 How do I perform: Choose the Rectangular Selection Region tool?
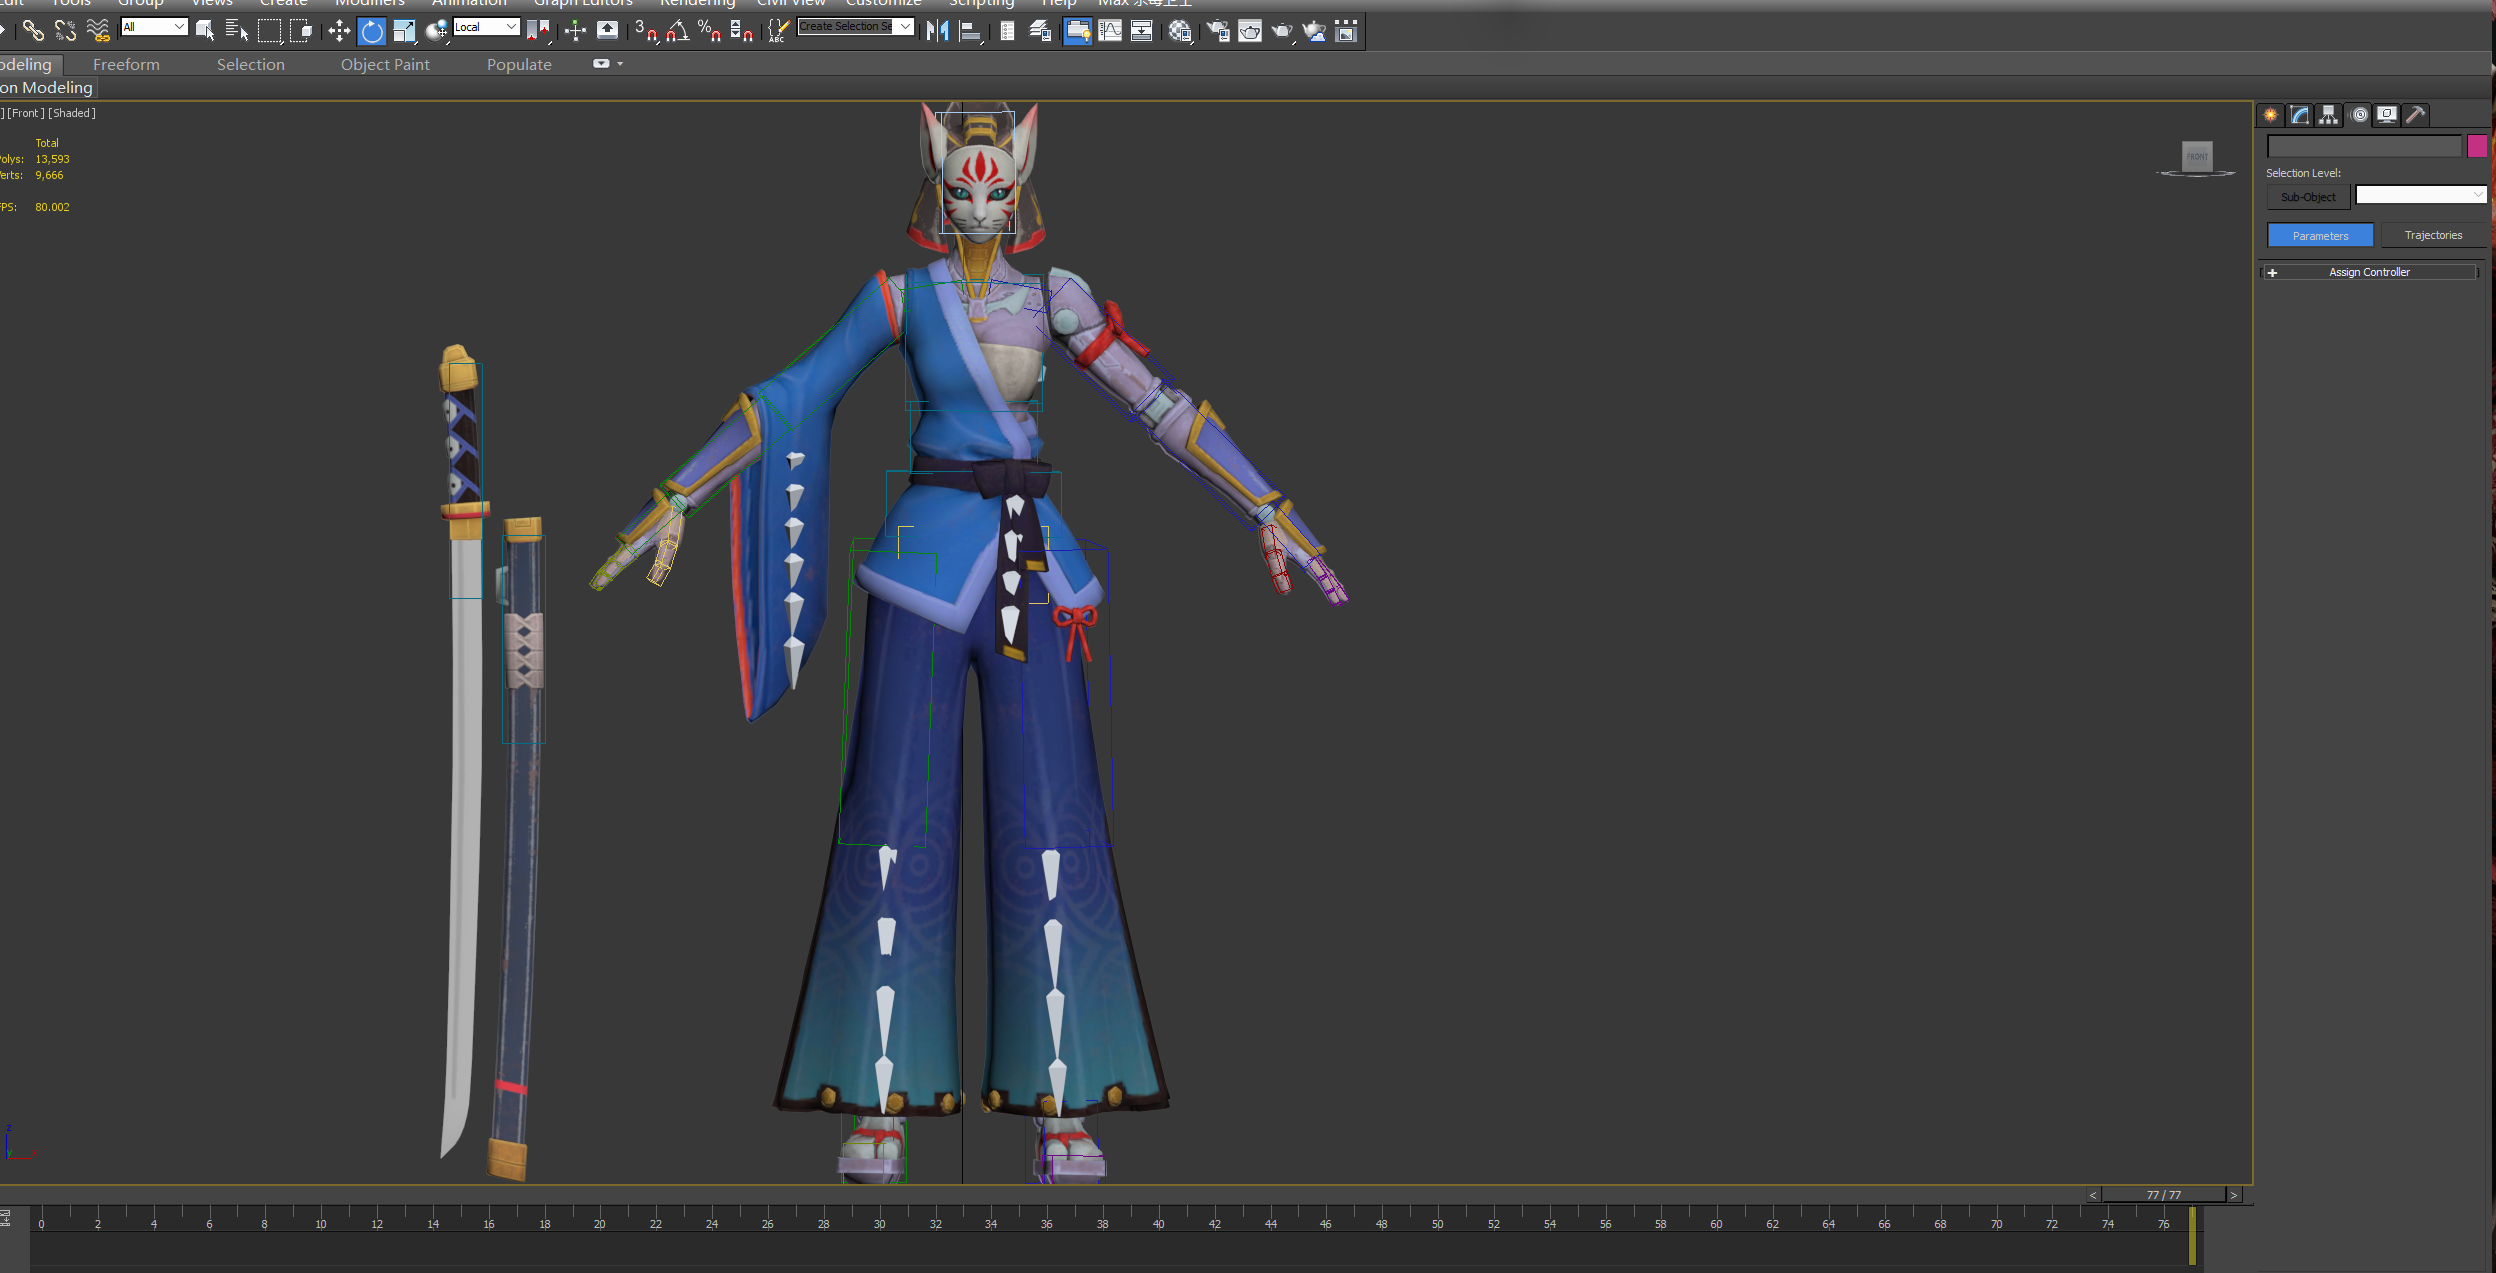(x=269, y=31)
